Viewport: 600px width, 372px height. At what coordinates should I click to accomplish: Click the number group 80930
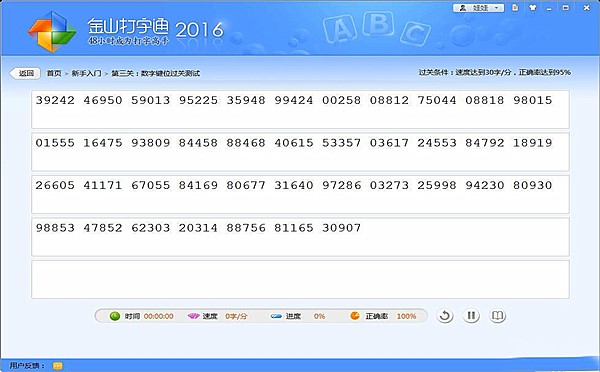click(x=533, y=185)
